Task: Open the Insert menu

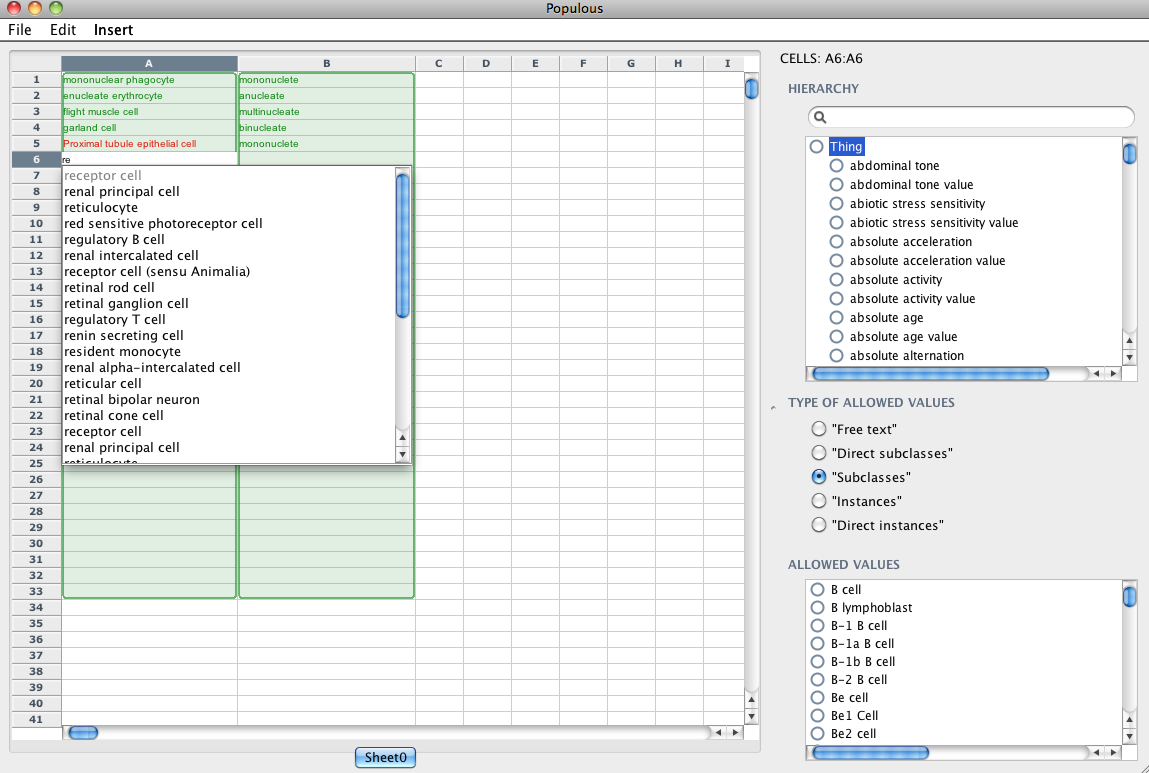Action: 113,30
